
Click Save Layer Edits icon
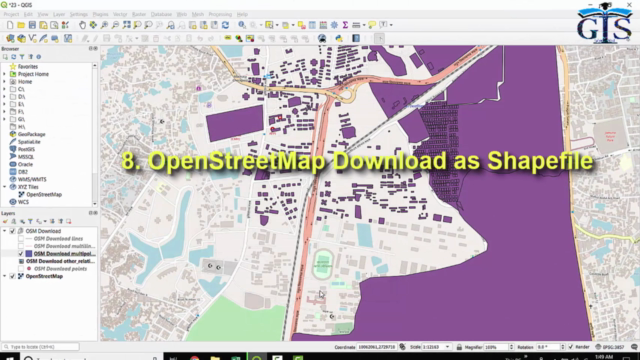107,38
